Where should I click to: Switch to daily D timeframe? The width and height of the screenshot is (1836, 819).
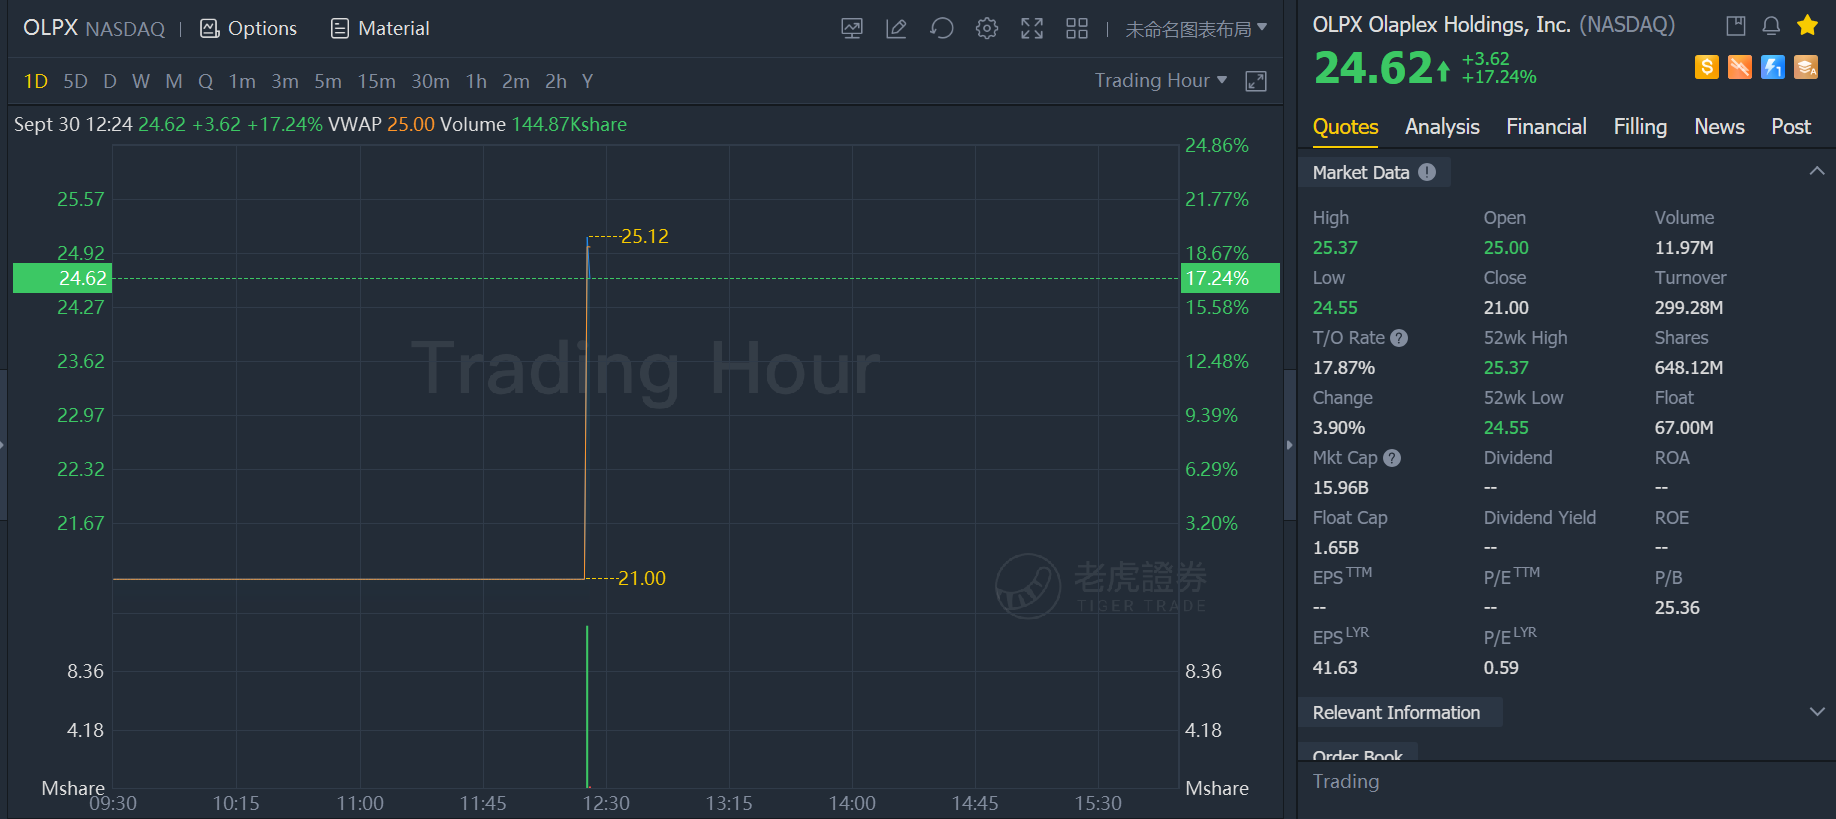point(110,81)
